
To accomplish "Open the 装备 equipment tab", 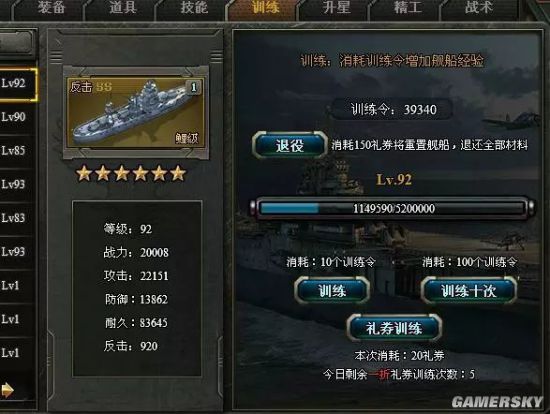I will (x=51, y=8).
